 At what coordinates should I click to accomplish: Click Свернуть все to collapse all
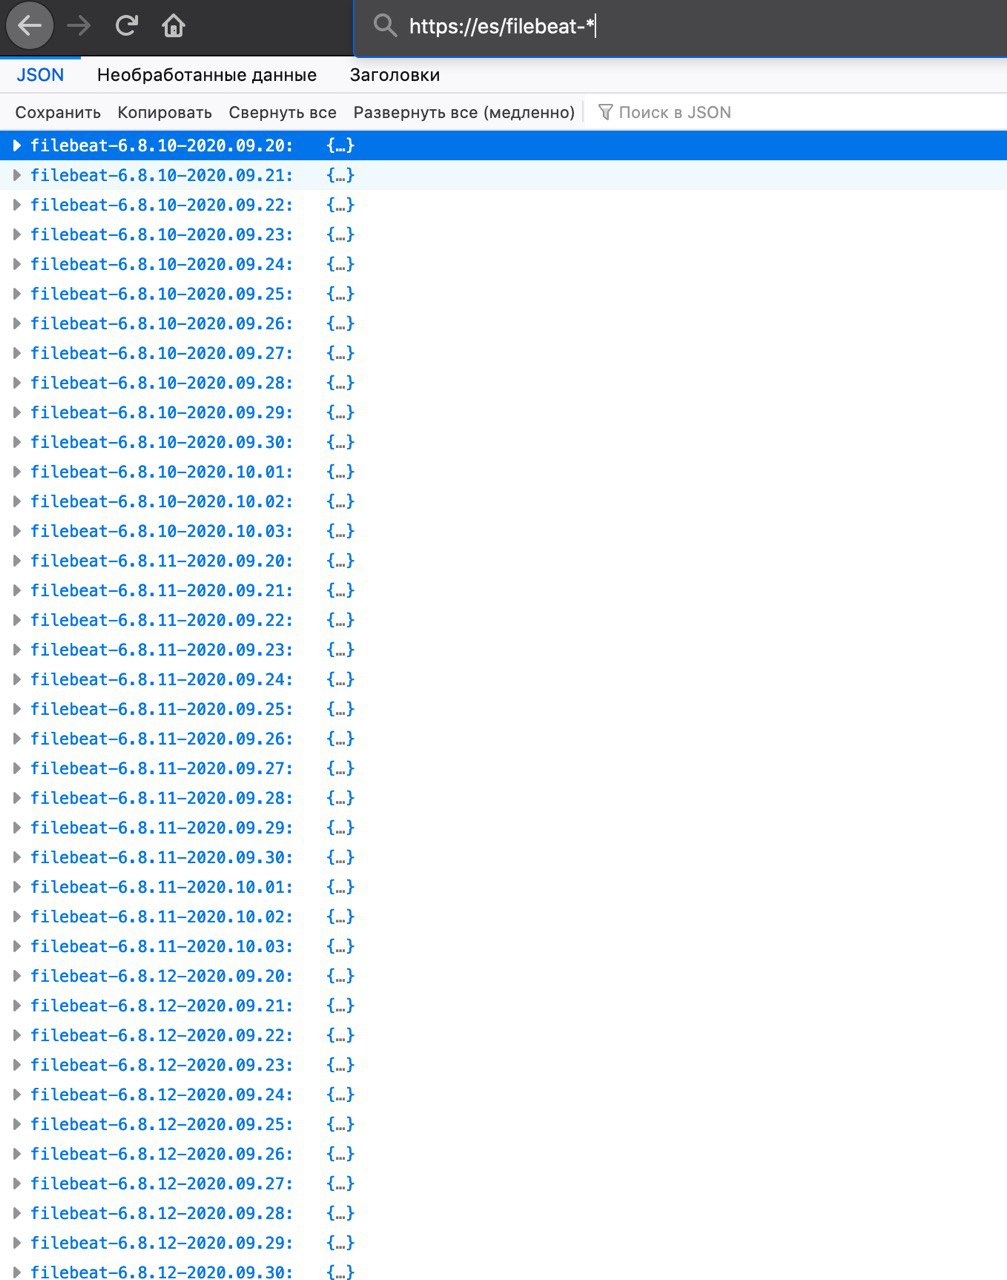[x=283, y=112]
